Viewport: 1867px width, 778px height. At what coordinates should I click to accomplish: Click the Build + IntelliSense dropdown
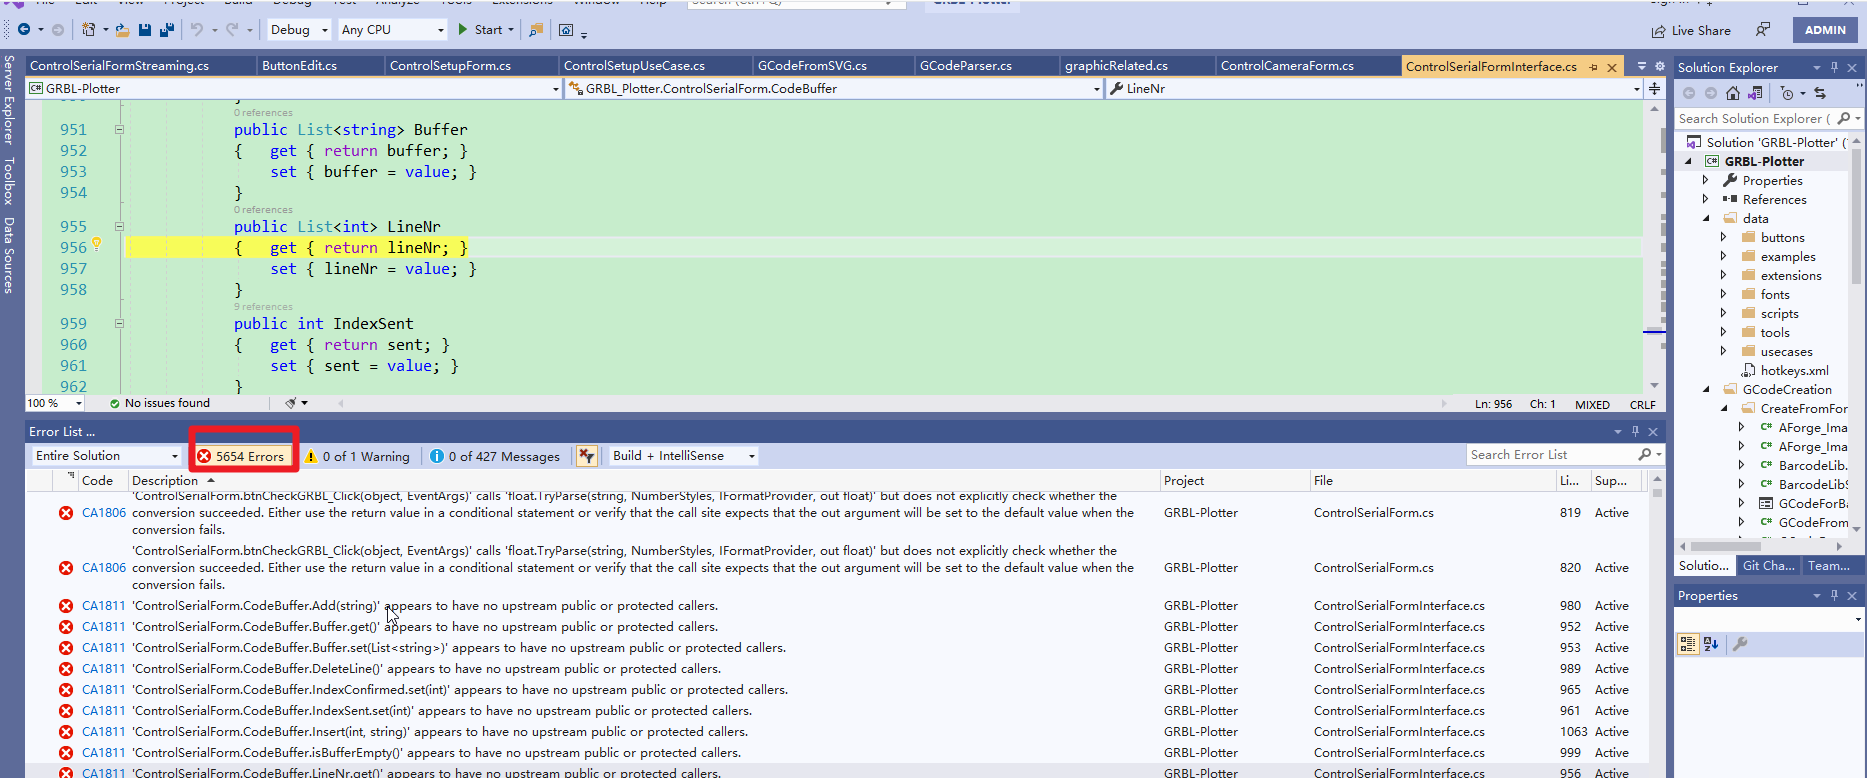click(x=683, y=456)
